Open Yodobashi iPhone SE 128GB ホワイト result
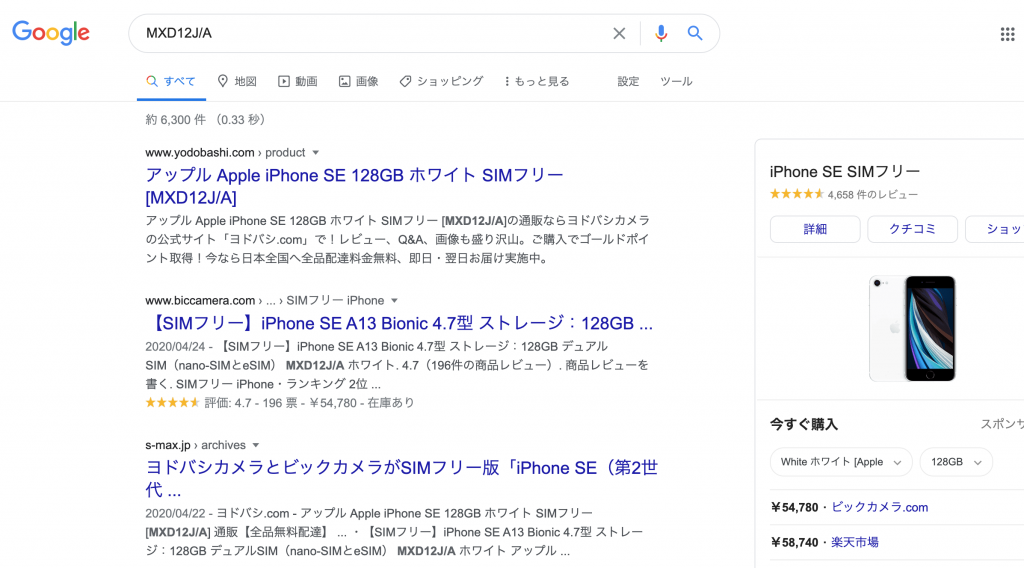 [355, 186]
